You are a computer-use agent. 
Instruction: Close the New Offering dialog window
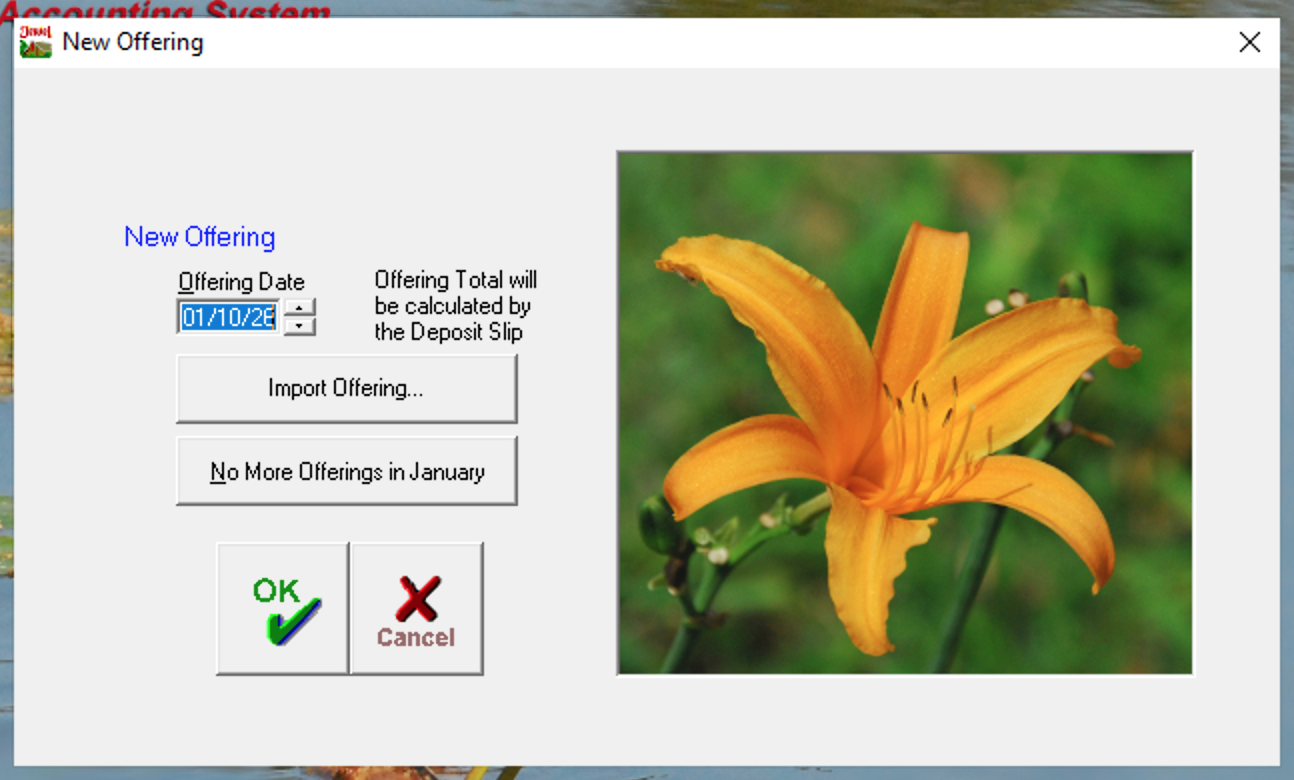pos(1249,42)
